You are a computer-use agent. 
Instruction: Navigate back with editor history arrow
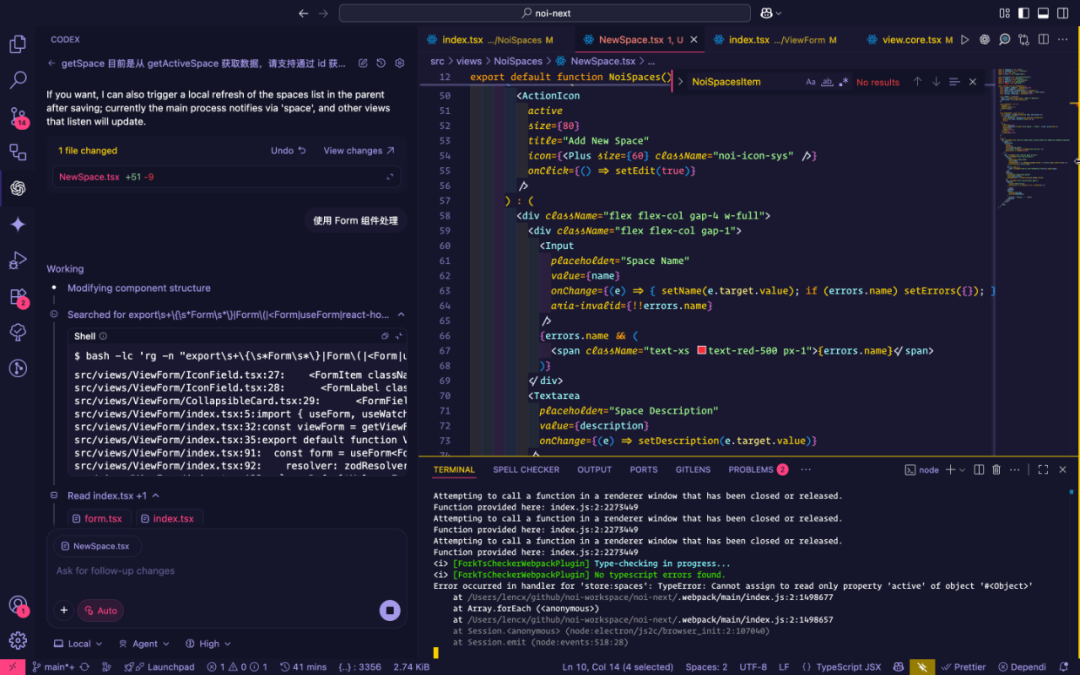click(304, 13)
